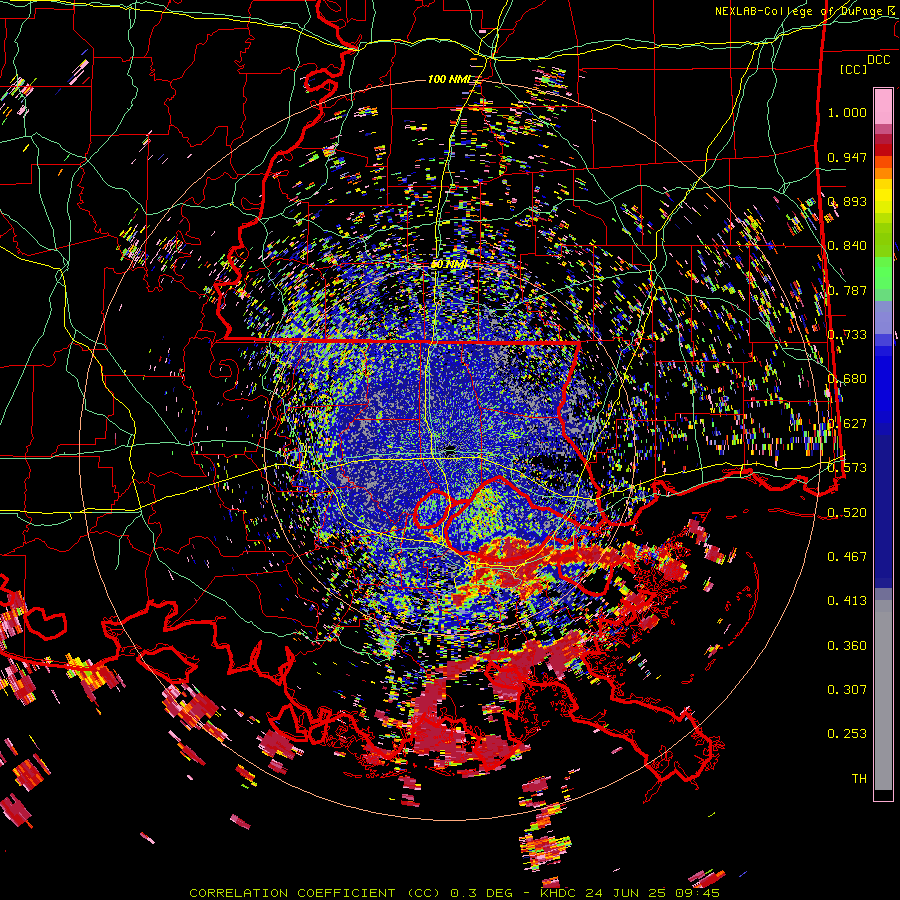Select the 0.467 scale value
The width and height of the screenshot is (900, 900).
tap(847, 557)
